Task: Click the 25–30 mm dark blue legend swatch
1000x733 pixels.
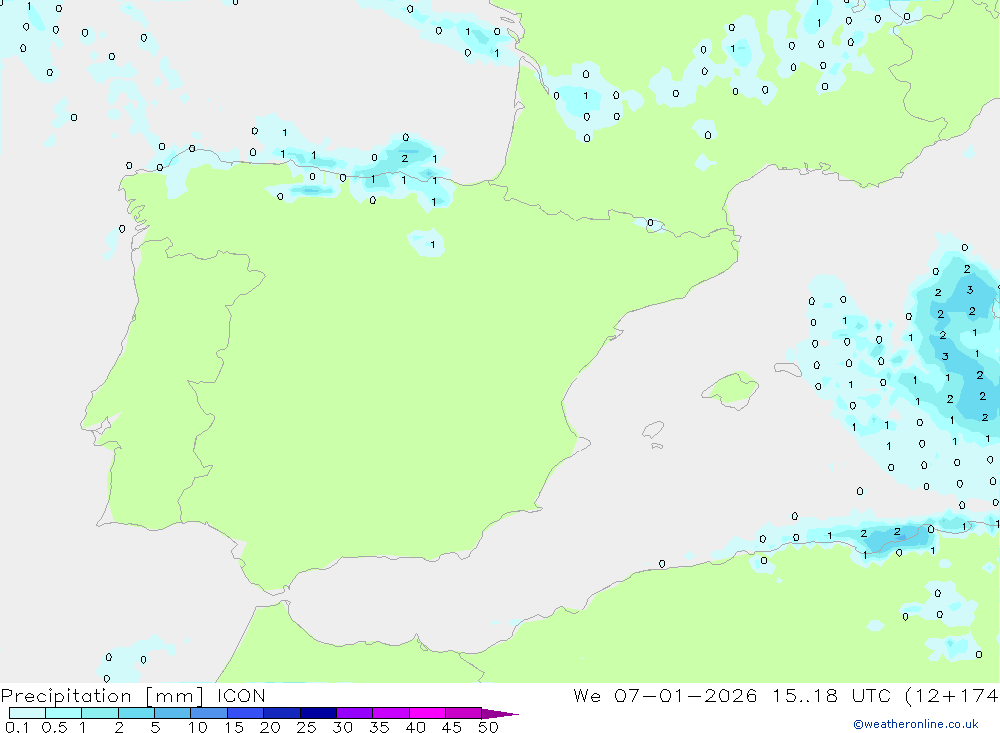Action: pyautogui.click(x=318, y=713)
